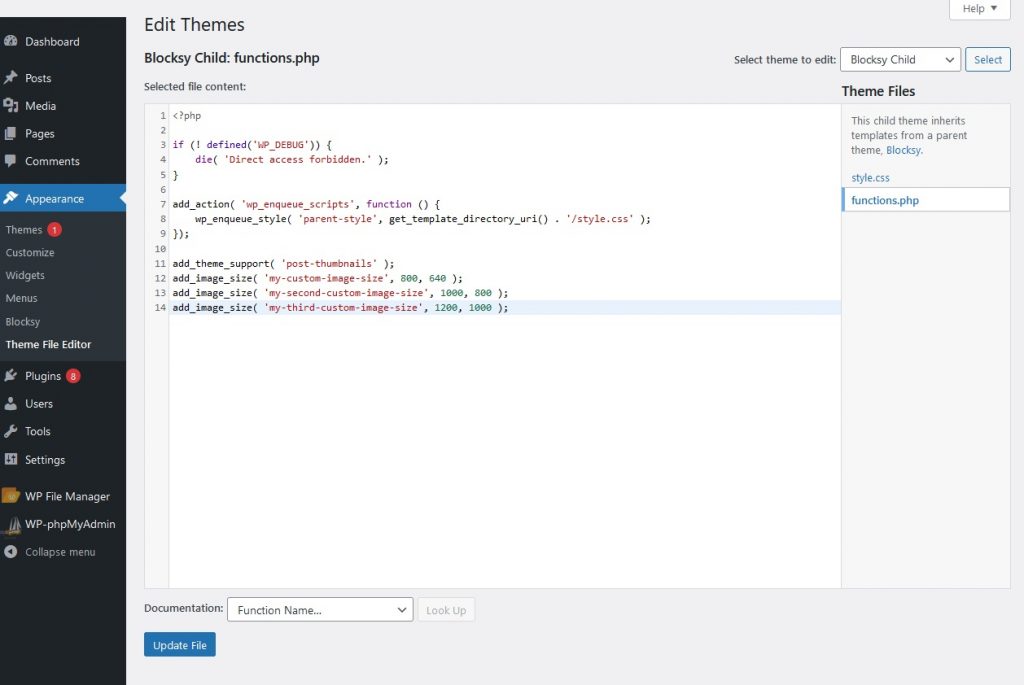Click the Comments speech bubble icon
The image size is (1024, 685).
[10, 161]
